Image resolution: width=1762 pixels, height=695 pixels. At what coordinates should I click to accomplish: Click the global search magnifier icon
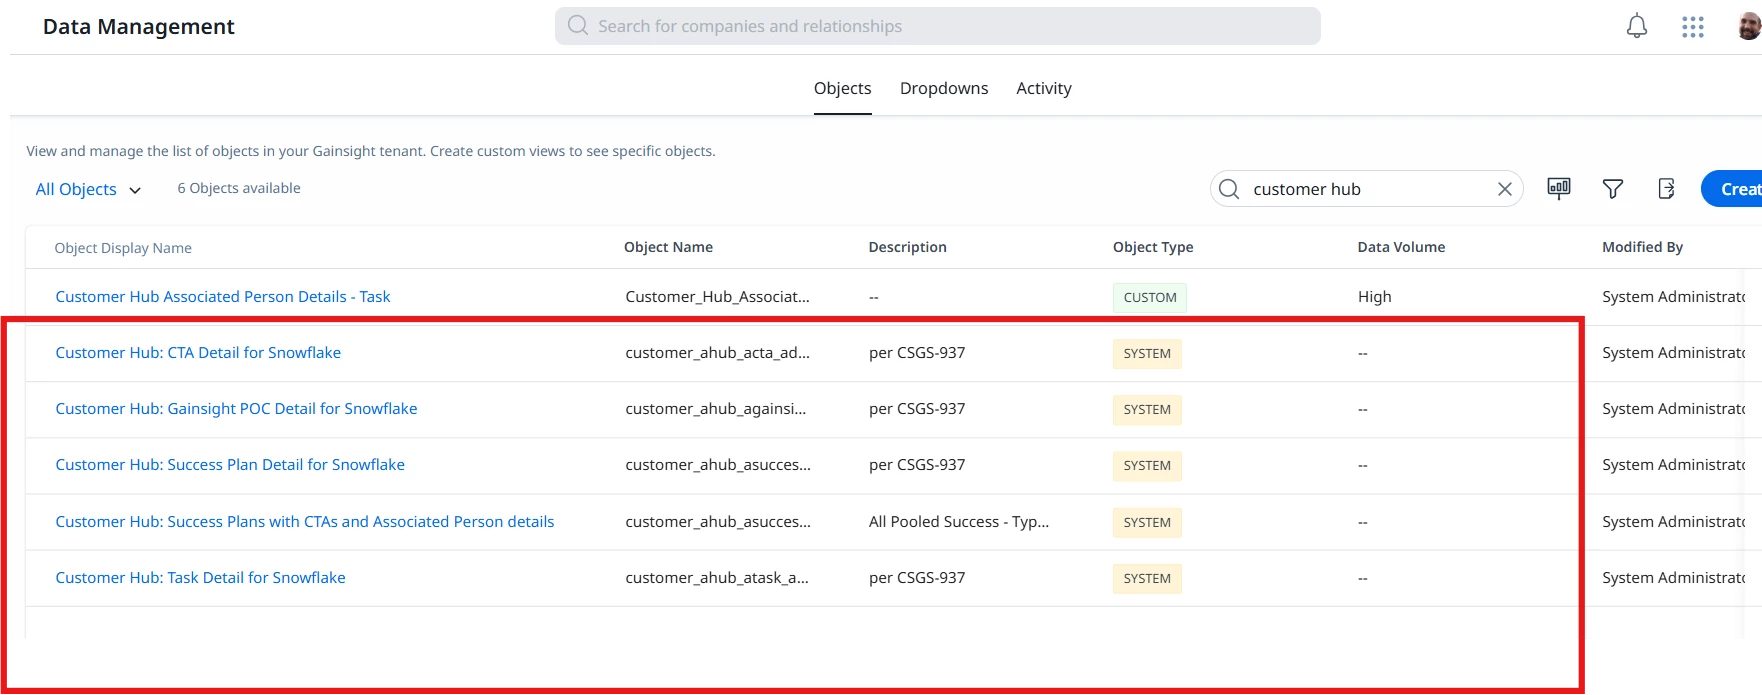click(x=578, y=25)
